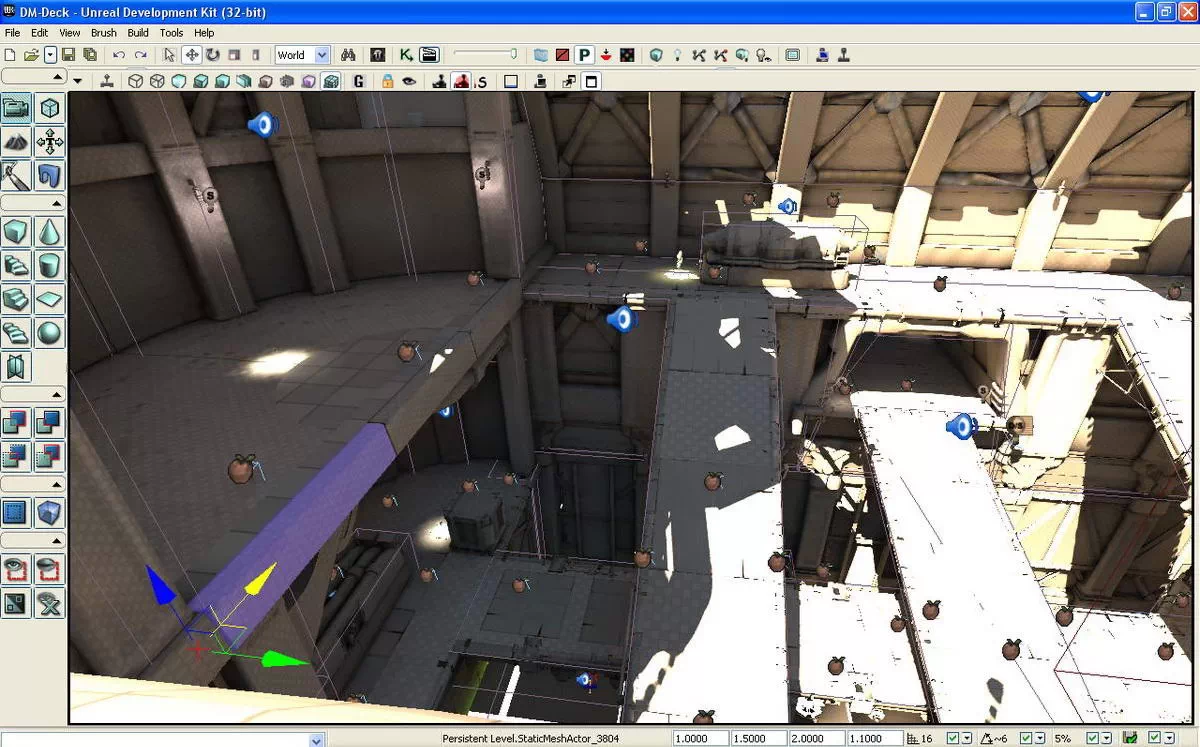The height and width of the screenshot is (747, 1200).
Task: Click the Open folder icon
Action: pyautogui.click(x=31, y=55)
